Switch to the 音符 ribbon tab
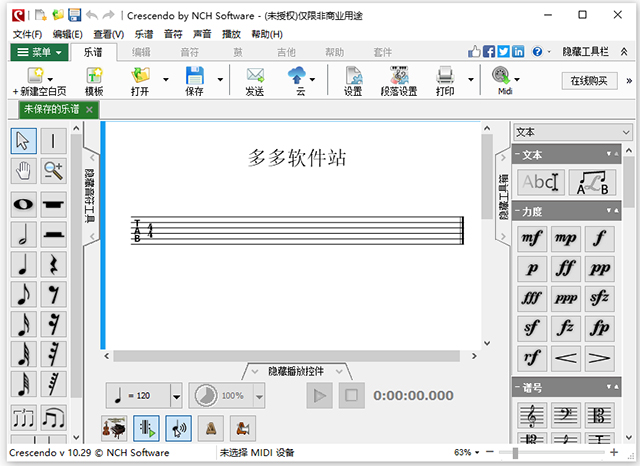 point(189,52)
